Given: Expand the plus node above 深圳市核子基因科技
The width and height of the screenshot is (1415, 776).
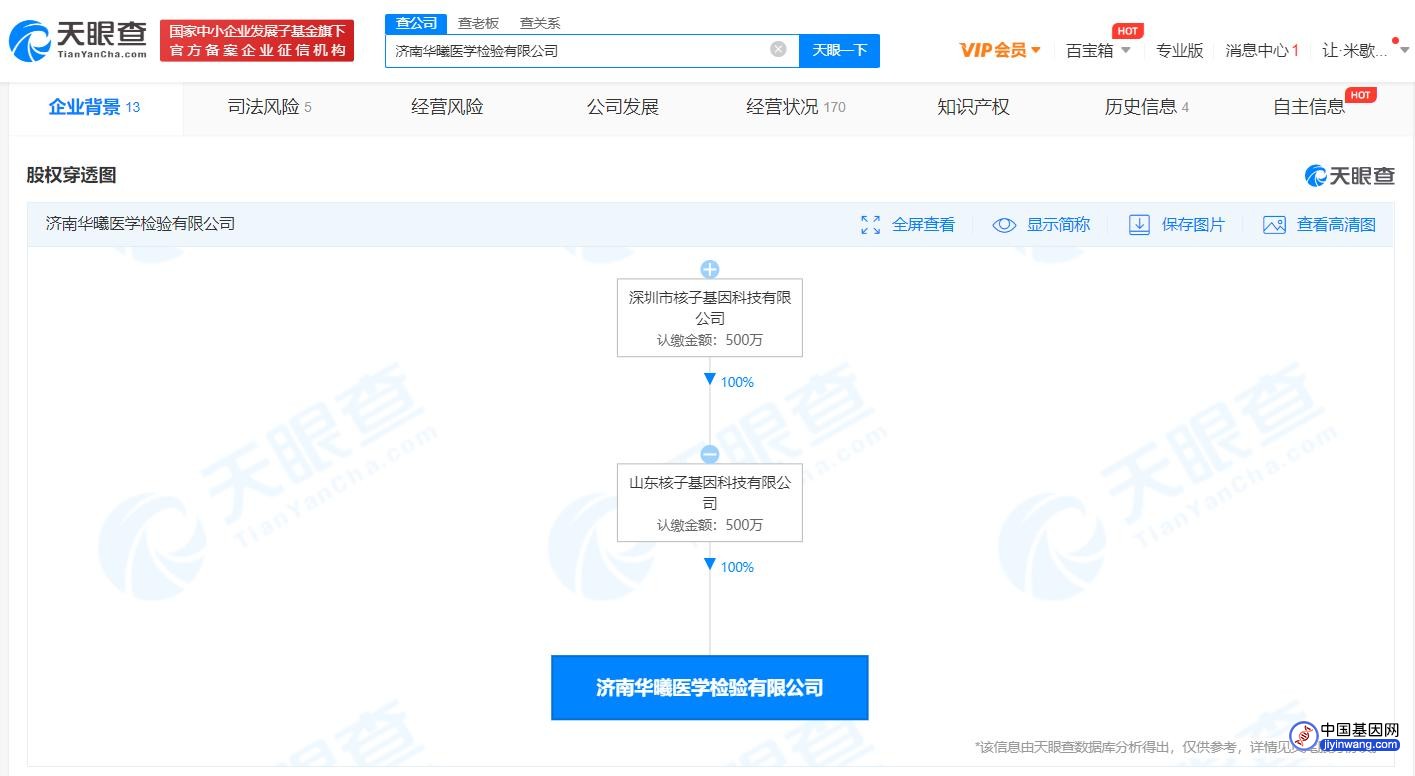Looking at the screenshot, I should pyautogui.click(x=710, y=269).
